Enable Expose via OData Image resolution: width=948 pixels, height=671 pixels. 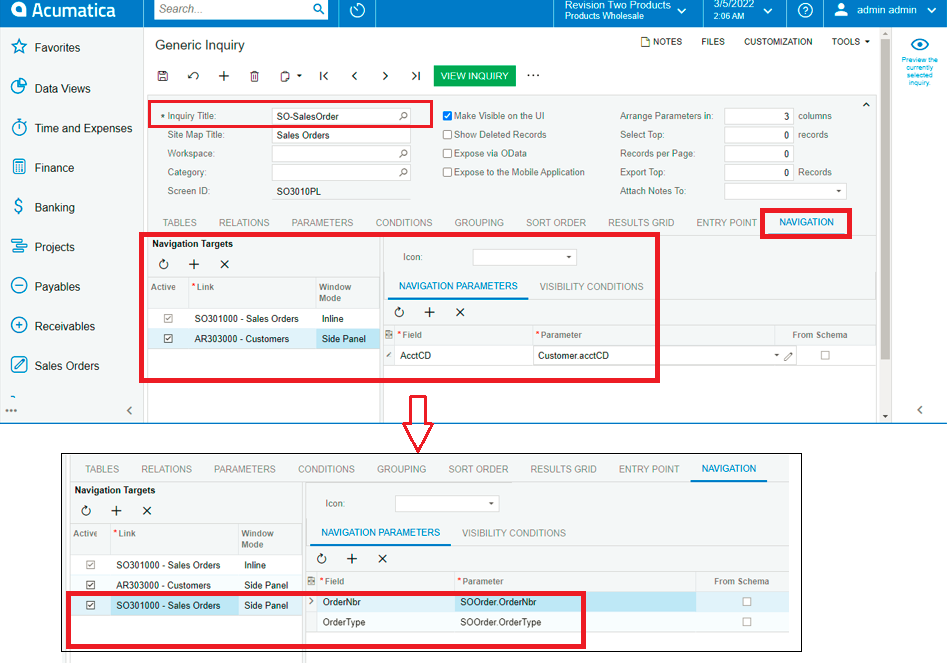point(447,154)
